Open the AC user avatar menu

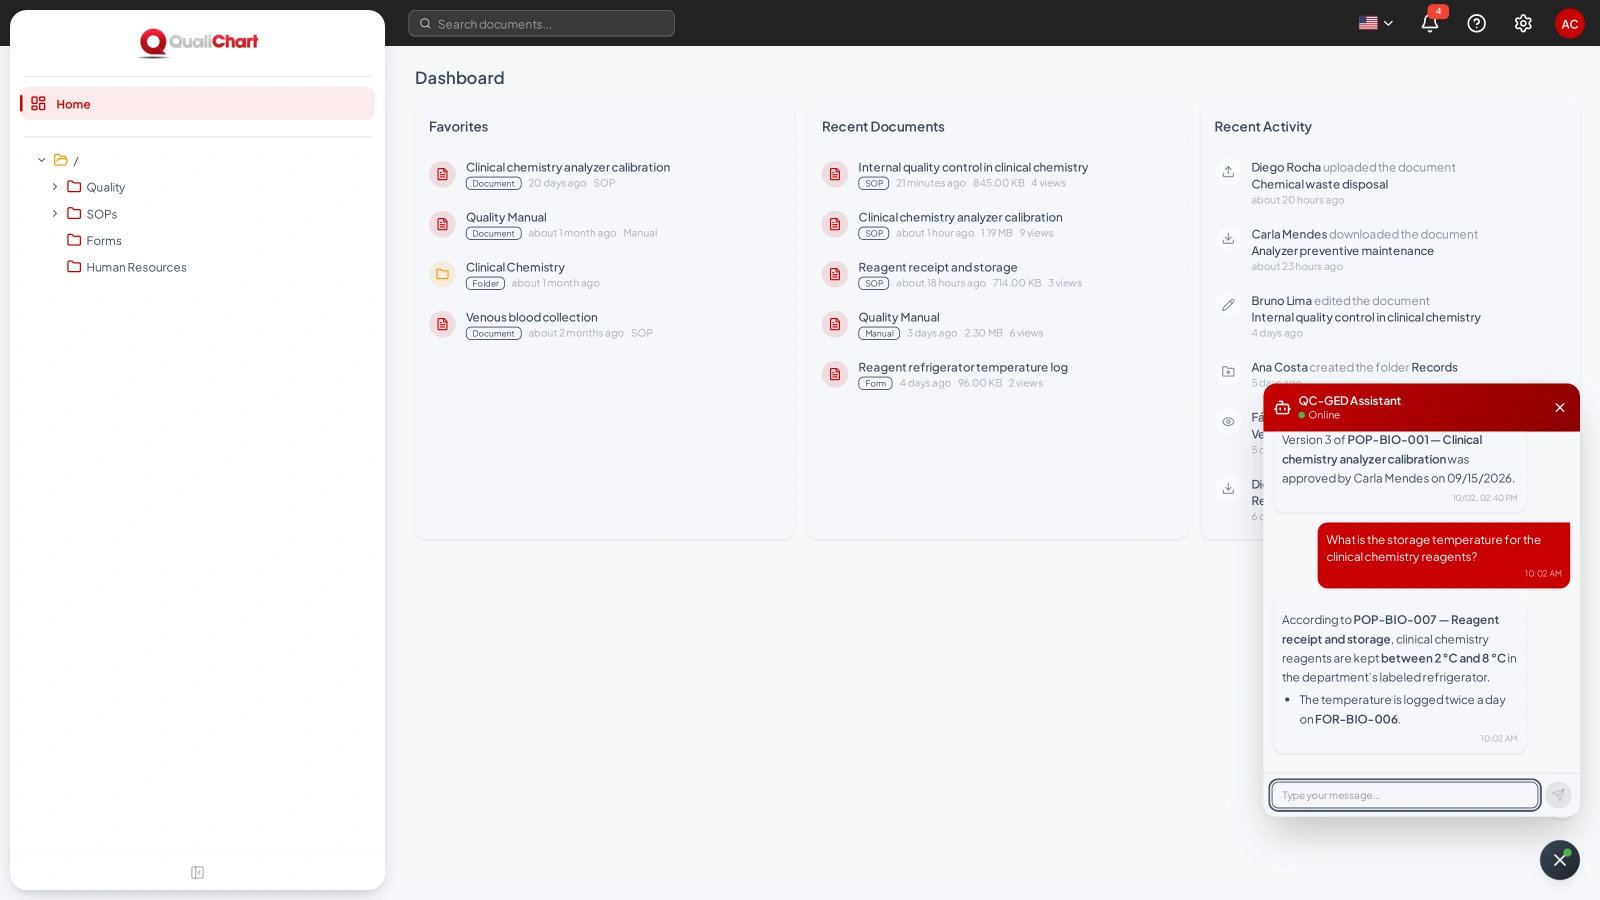coord(1570,23)
